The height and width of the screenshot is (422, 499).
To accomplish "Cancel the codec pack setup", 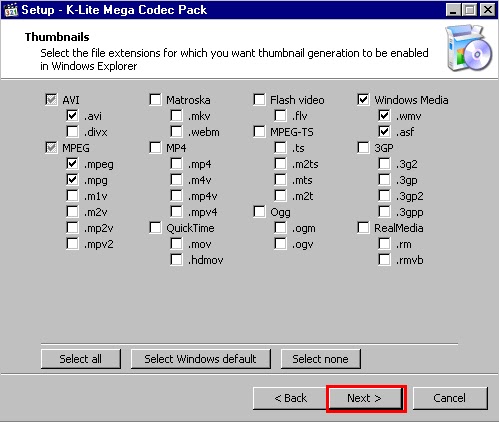I will click(x=450, y=398).
